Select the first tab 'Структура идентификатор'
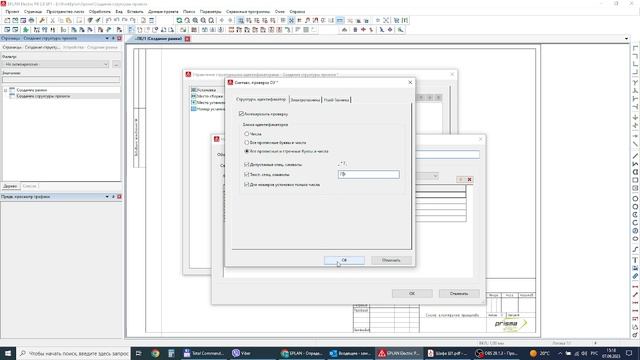 click(262, 100)
